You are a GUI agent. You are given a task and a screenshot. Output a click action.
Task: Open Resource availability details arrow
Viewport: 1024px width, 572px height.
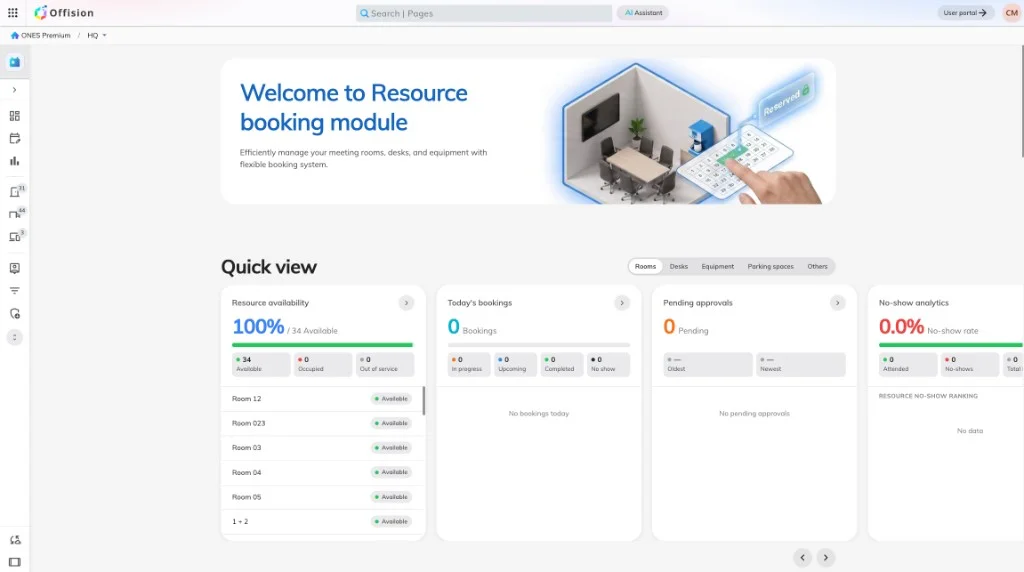point(406,303)
